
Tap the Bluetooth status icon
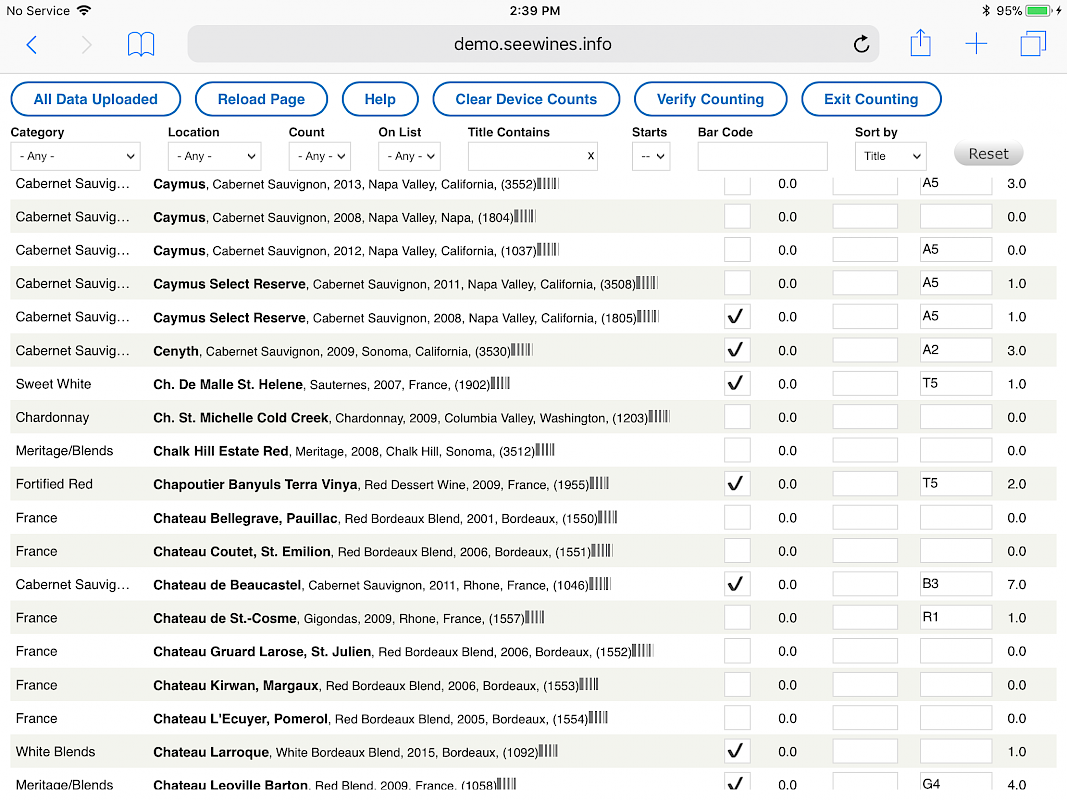985,11
